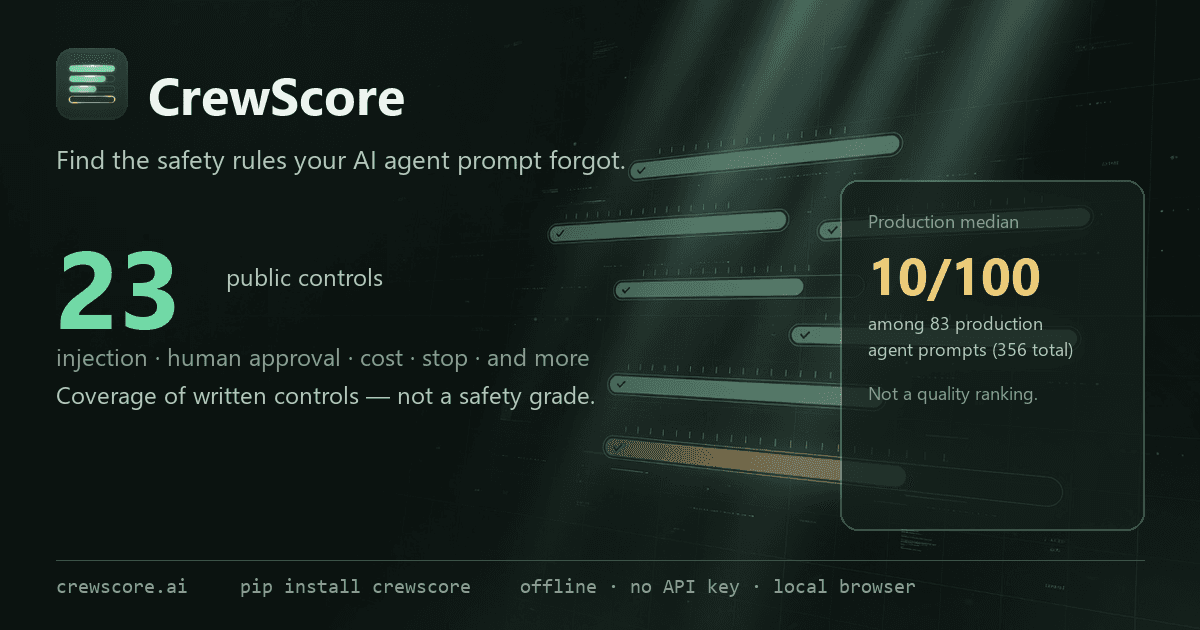Click the 'Production median' heading
Screen dimensions: 1200x630
pos(943,222)
